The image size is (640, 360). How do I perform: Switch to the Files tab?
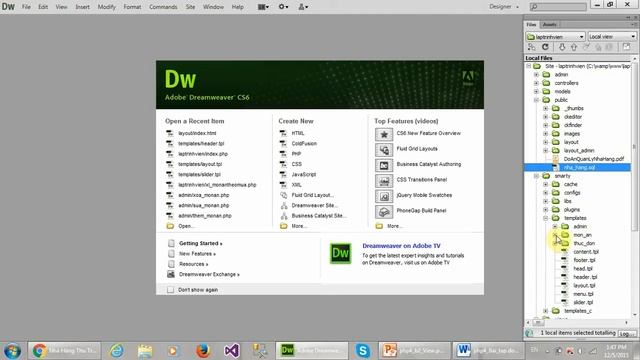[531, 24]
